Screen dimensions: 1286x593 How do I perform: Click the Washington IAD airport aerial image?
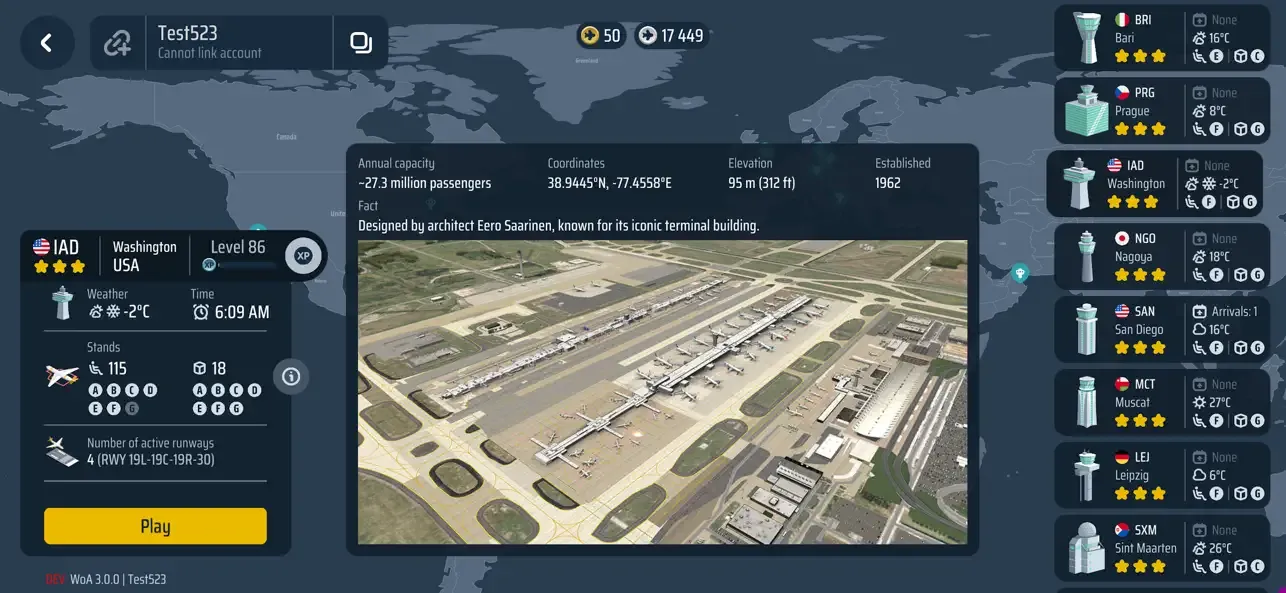click(x=662, y=392)
